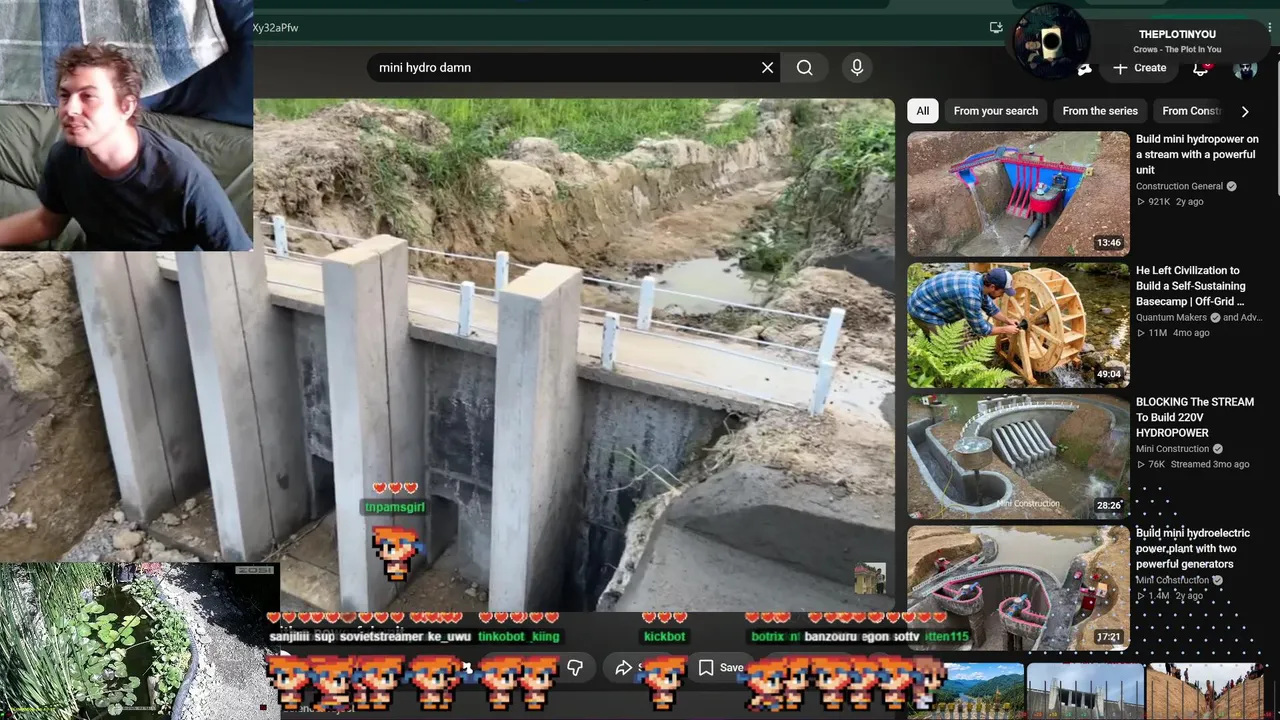Open the account avatar menu
This screenshot has height=720, width=1280.
(x=1245, y=68)
